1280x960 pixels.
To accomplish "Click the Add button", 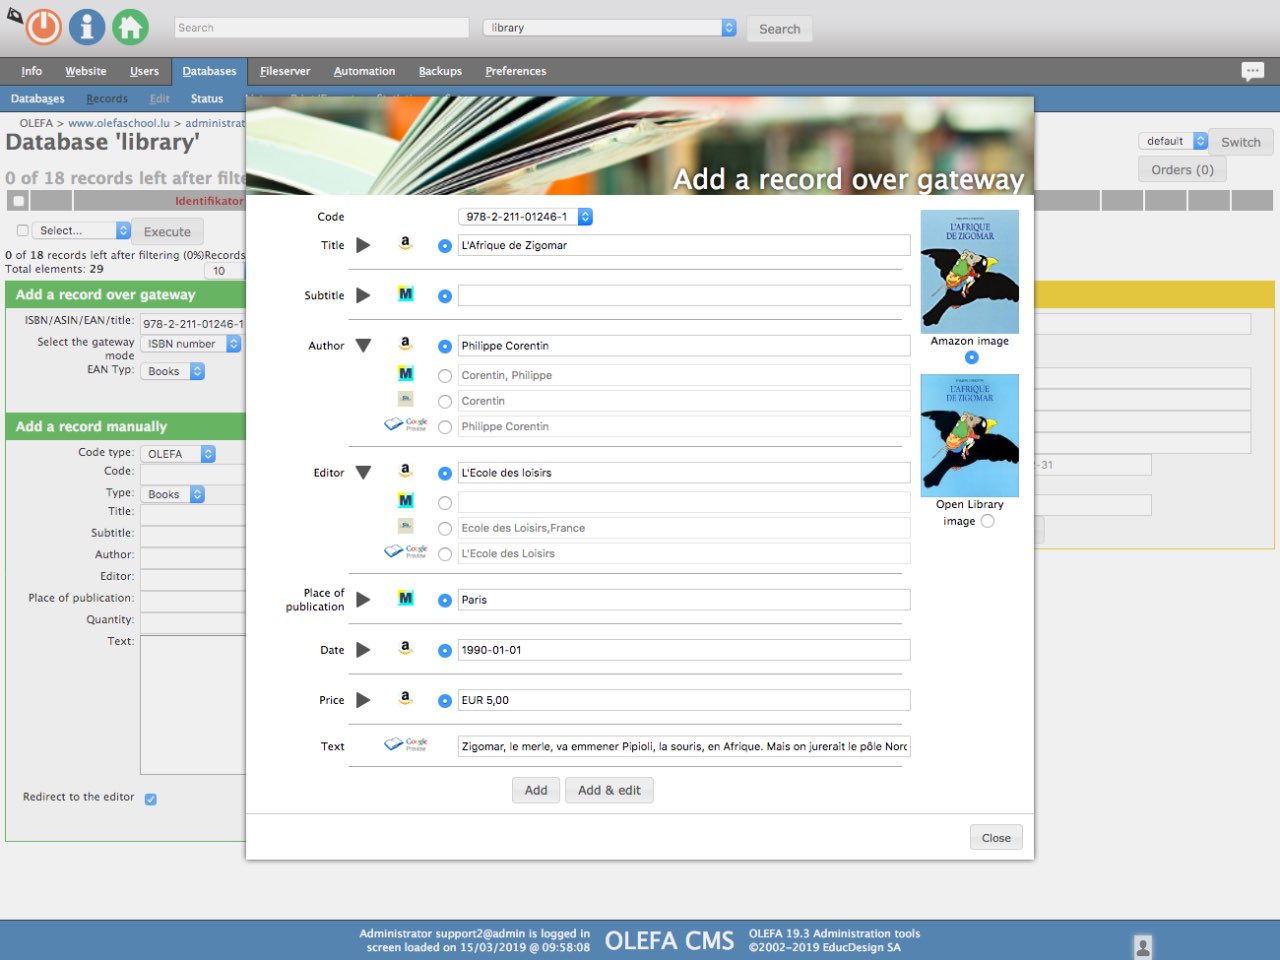I will [536, 790].
